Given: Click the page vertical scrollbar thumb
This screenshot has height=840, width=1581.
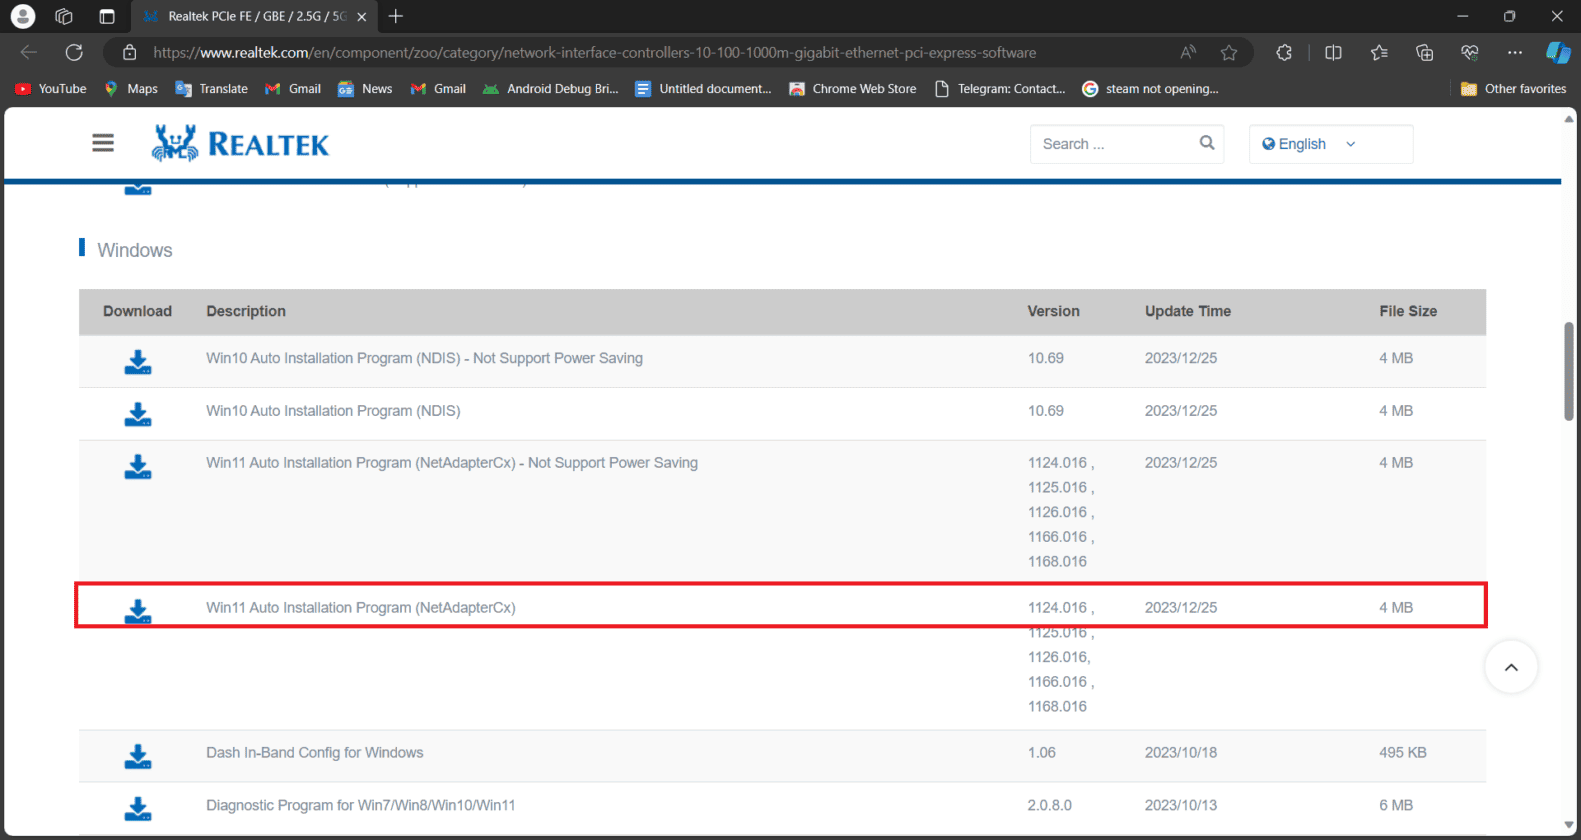Looking at the screenshot, I should point(1568,370).
